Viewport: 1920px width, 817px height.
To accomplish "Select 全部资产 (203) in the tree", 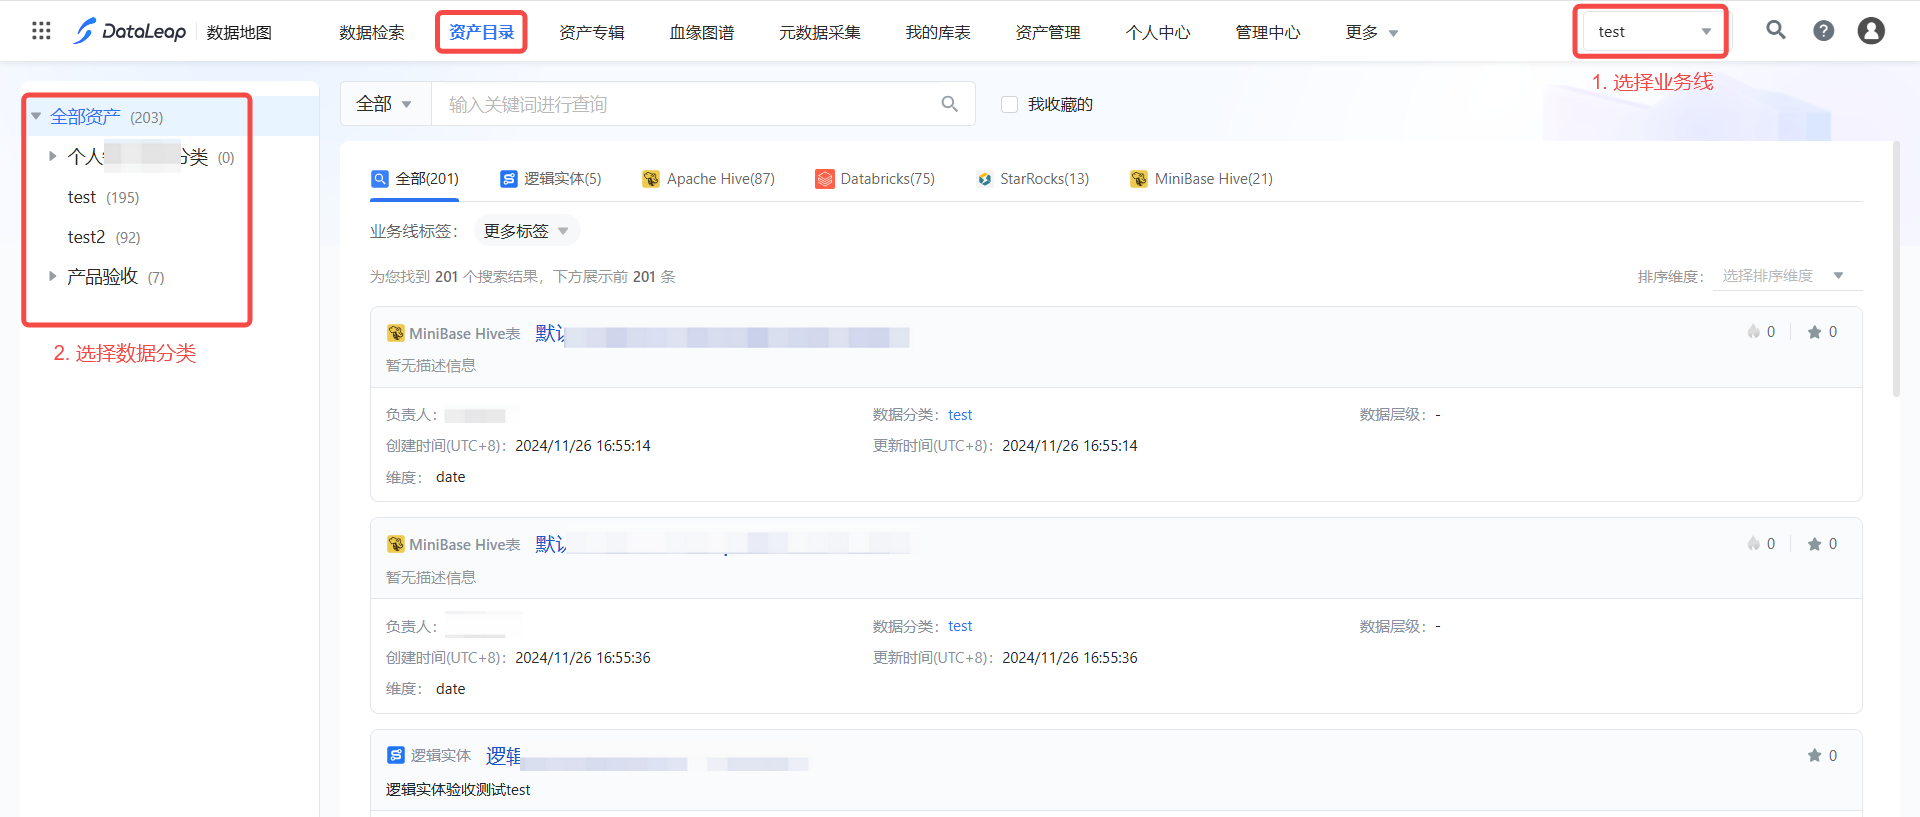I will [x=107, y=117].
